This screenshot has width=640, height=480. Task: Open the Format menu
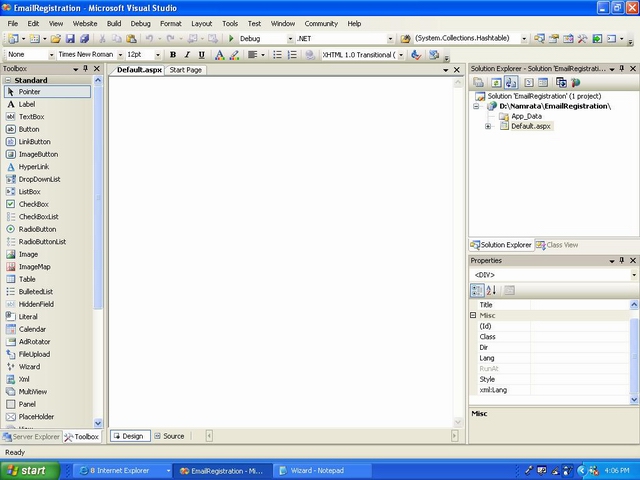171,24
